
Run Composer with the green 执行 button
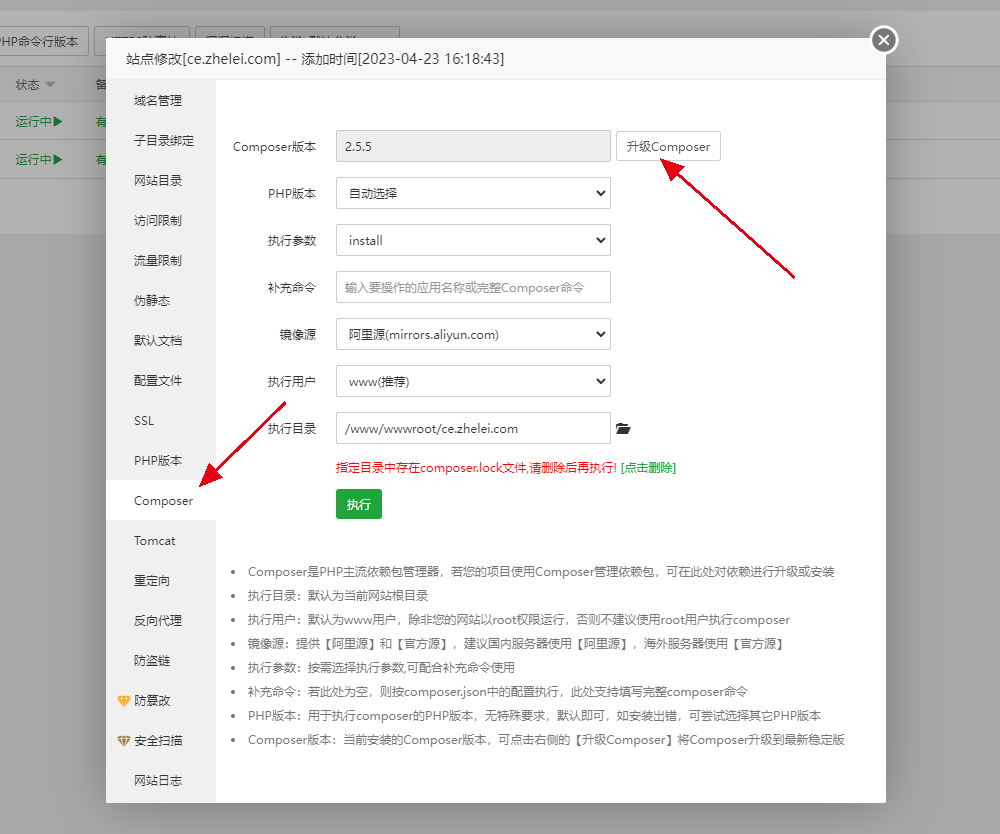[x=359, y=504]
